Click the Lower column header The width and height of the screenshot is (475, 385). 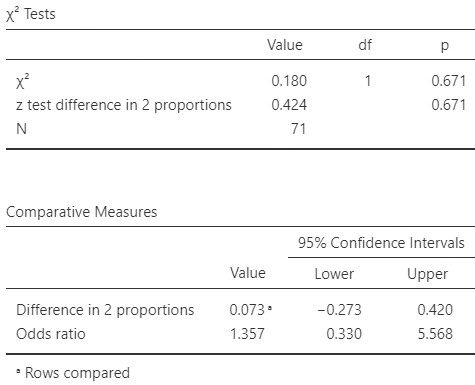(334, 274)
